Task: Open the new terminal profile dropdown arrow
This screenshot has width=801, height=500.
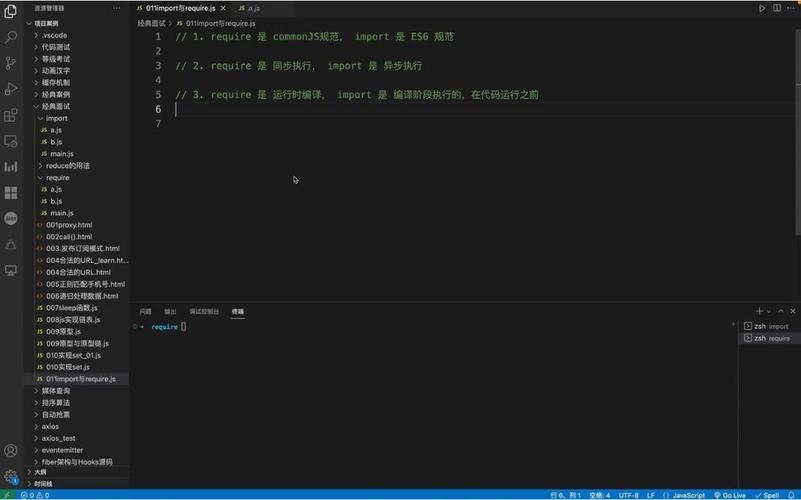Action: (769, 312)
